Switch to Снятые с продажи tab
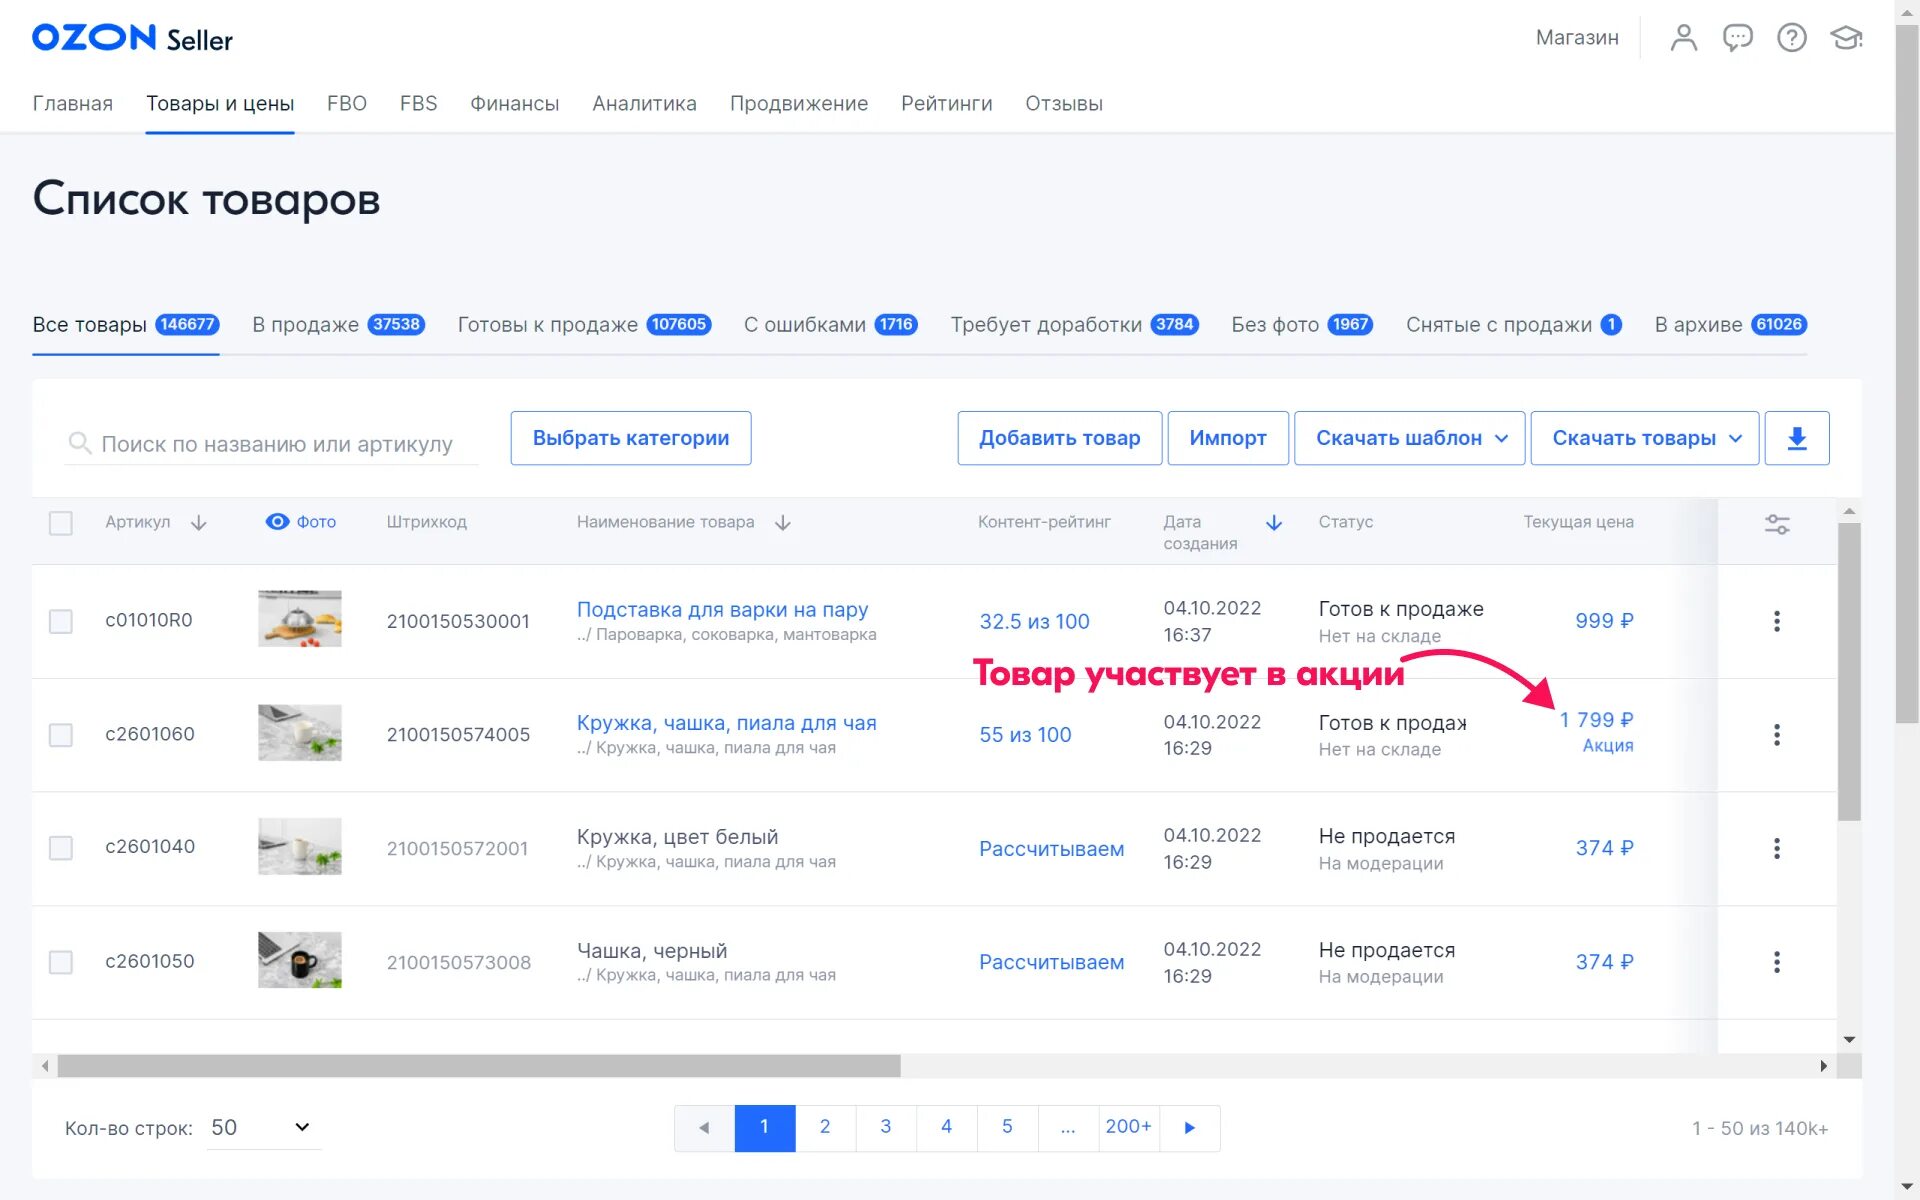 (x=1514, y=325)
